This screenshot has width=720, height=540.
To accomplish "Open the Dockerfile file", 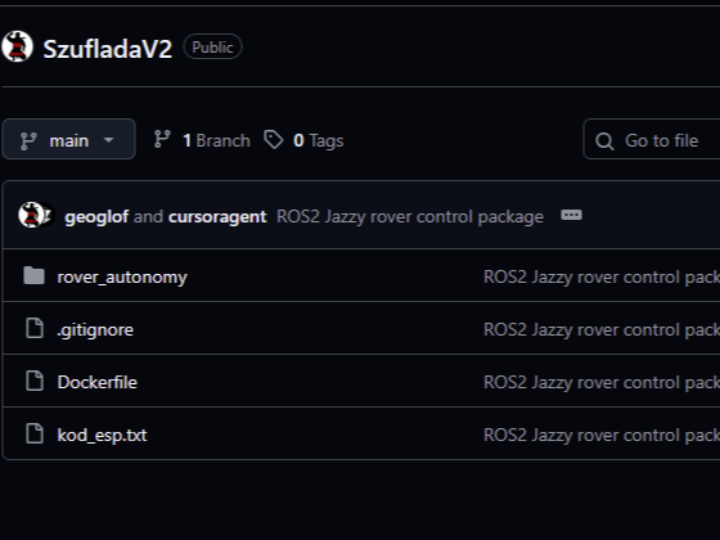I will click(97, 382).
